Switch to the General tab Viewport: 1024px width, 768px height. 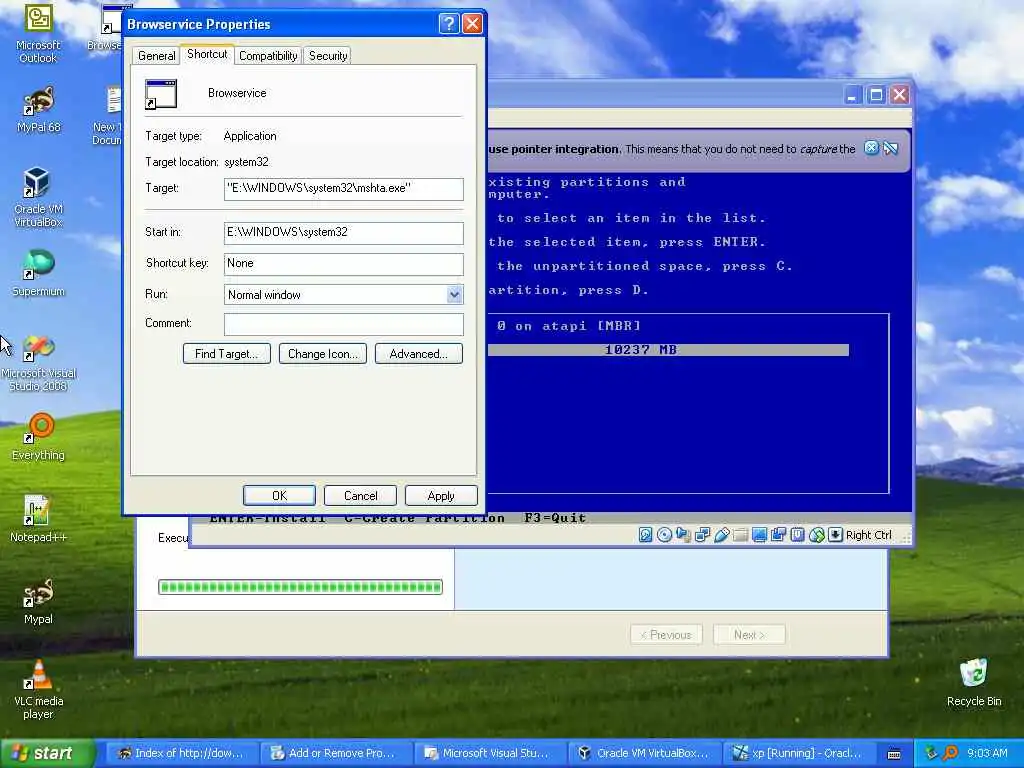(x=157, y=56)
